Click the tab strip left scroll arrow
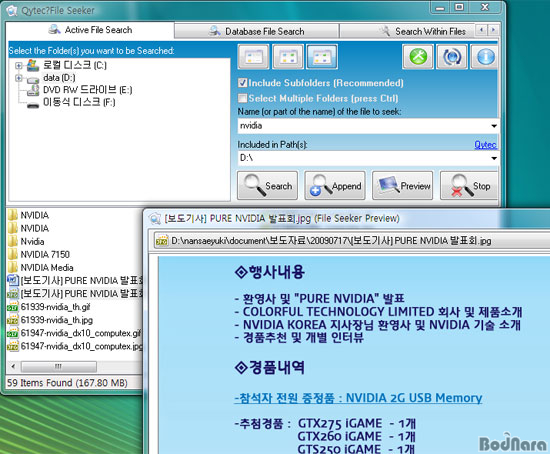Screen dimensions: 550x454 (x=482, y=30)
